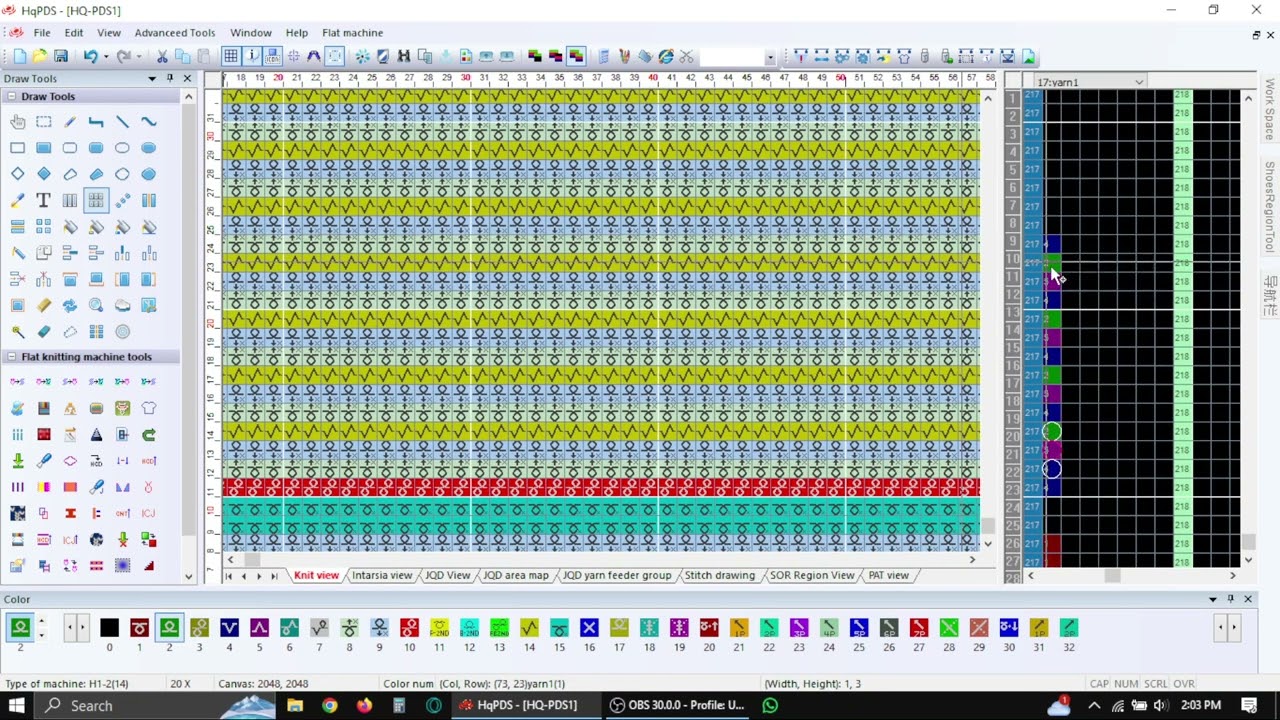This screenshot has width=1280, height=720.
Task: Switch to the Stitch drawing tab
Action: click(720, 576)
